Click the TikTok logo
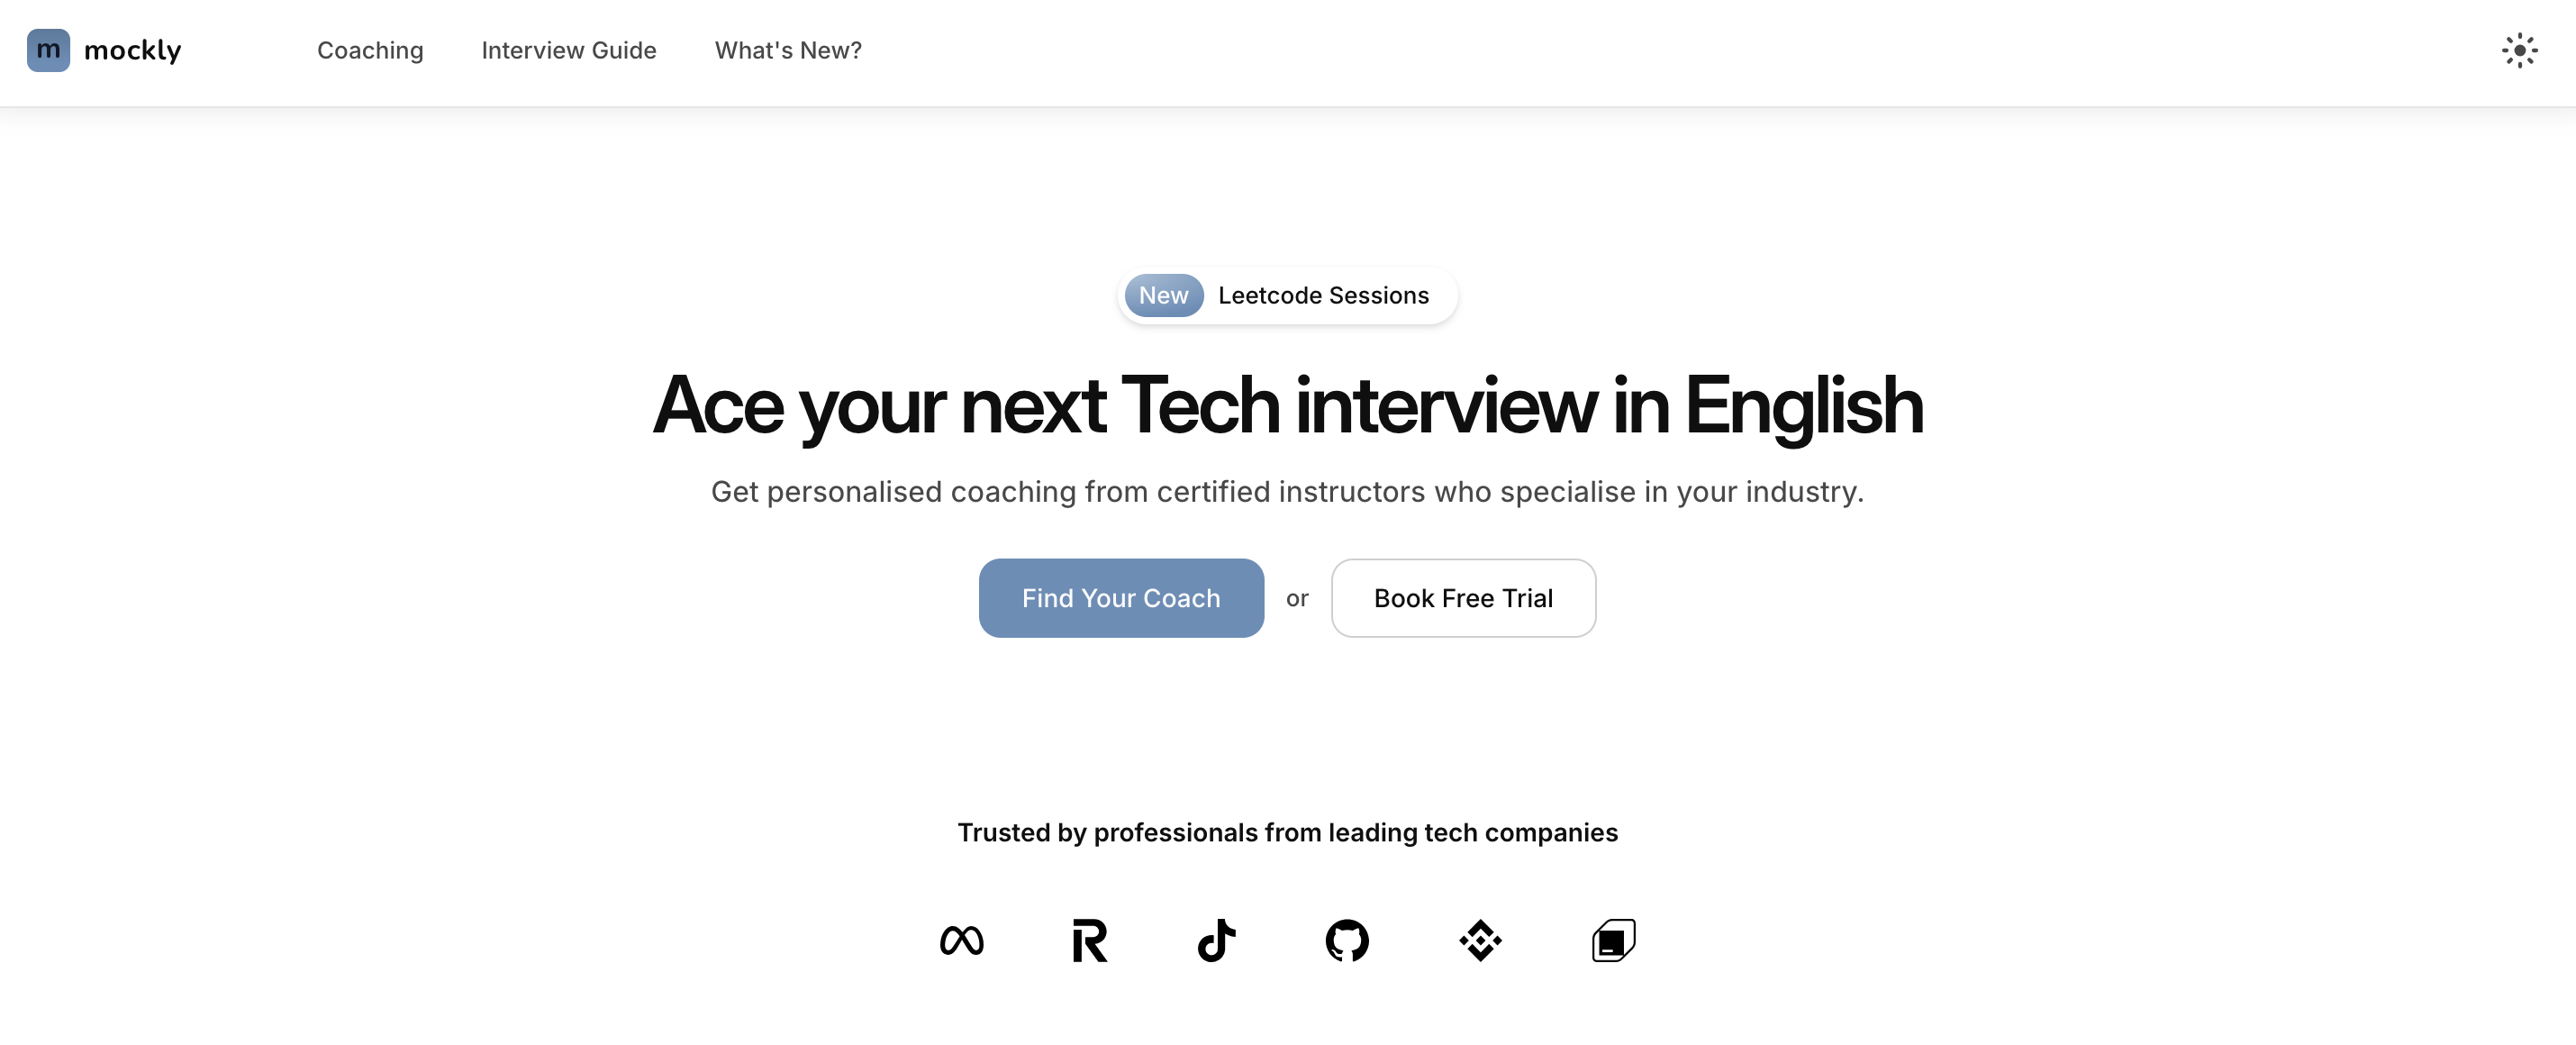The image size is (2576, 1045). click(x=1217, y=940)
